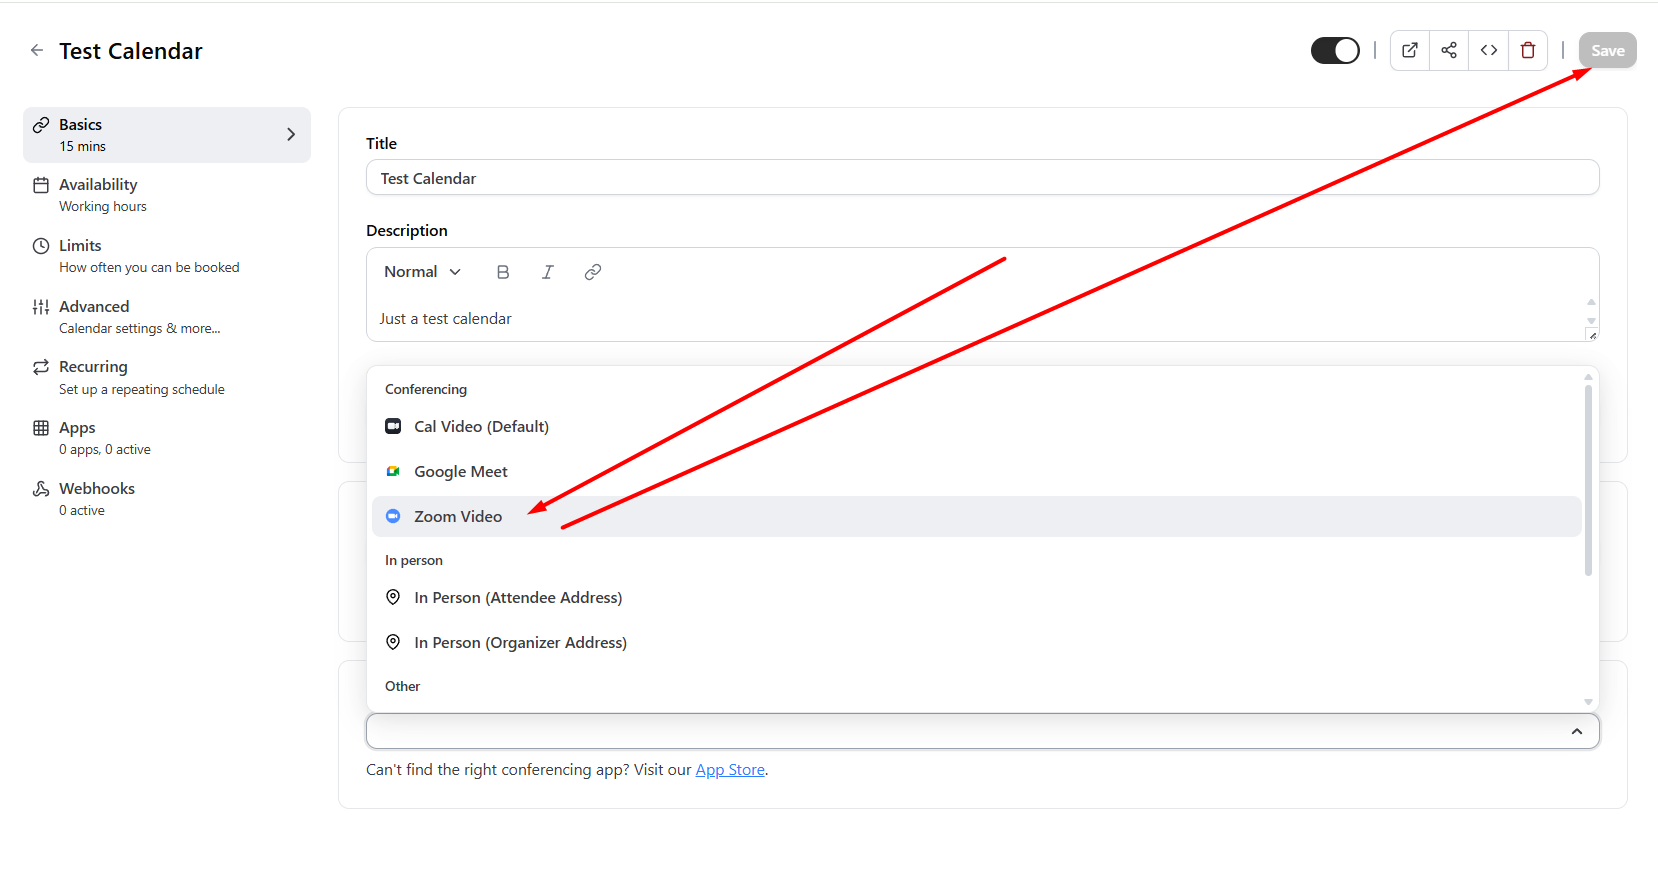Click the location list scrollbar

1588,481
